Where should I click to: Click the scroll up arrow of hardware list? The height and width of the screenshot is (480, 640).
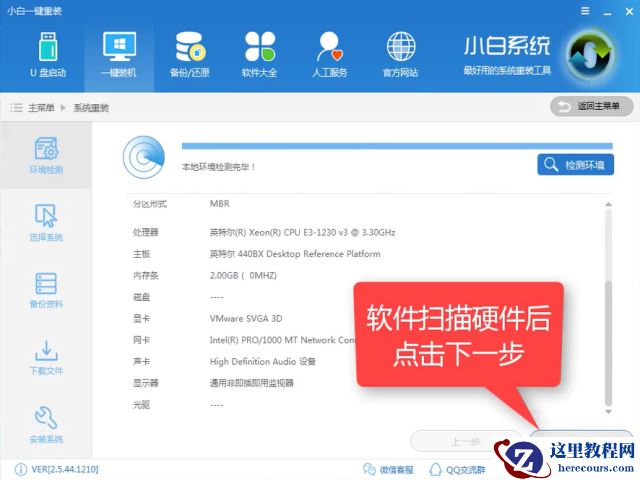coord(608,204)
